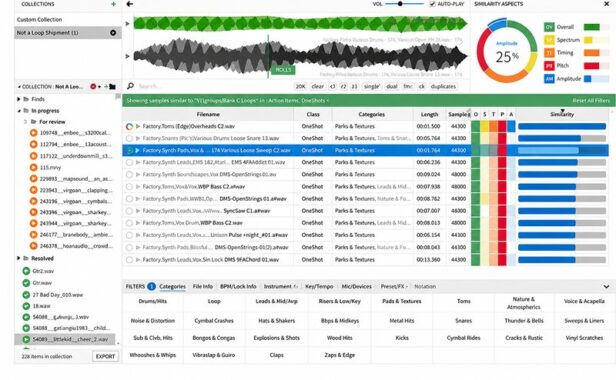The image size is (616, 380).
Task: Switch to the BPM/Lock Info tab
Action: tap(238, 286)
